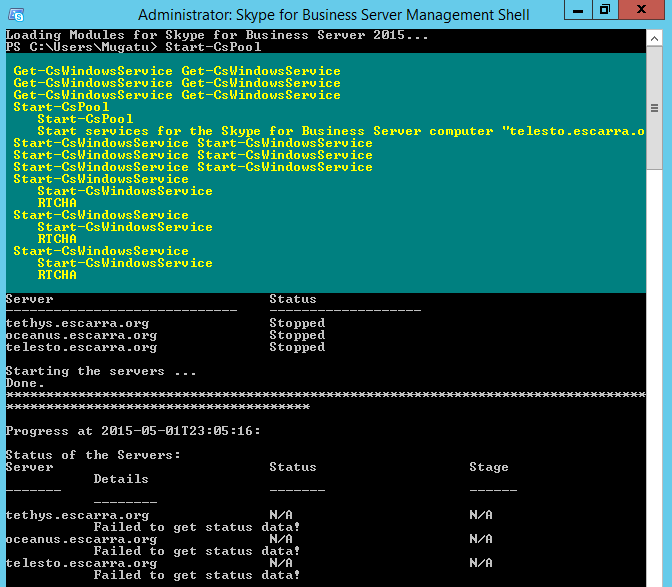Image resolution: width=672 pixels, height=587 pixels.
Task: Click 'Stopped' status next to tethys.escarra.org
Action: tap(297, 323)
